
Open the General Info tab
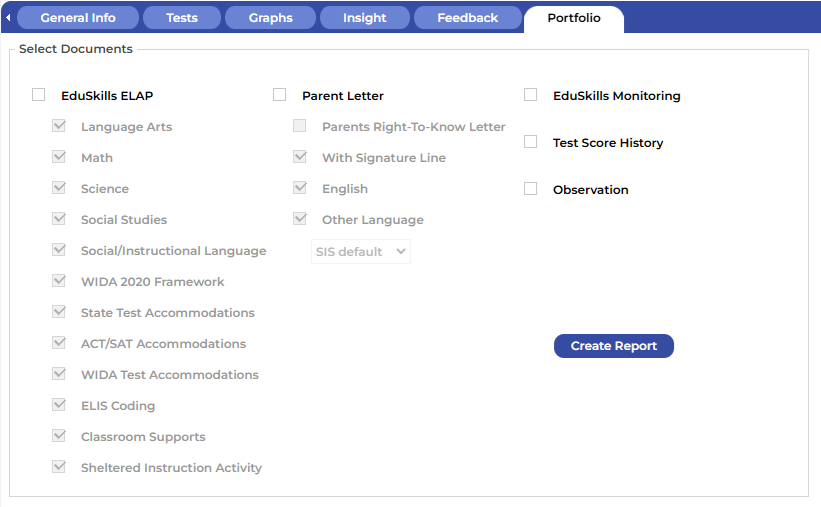pos(78,18)
